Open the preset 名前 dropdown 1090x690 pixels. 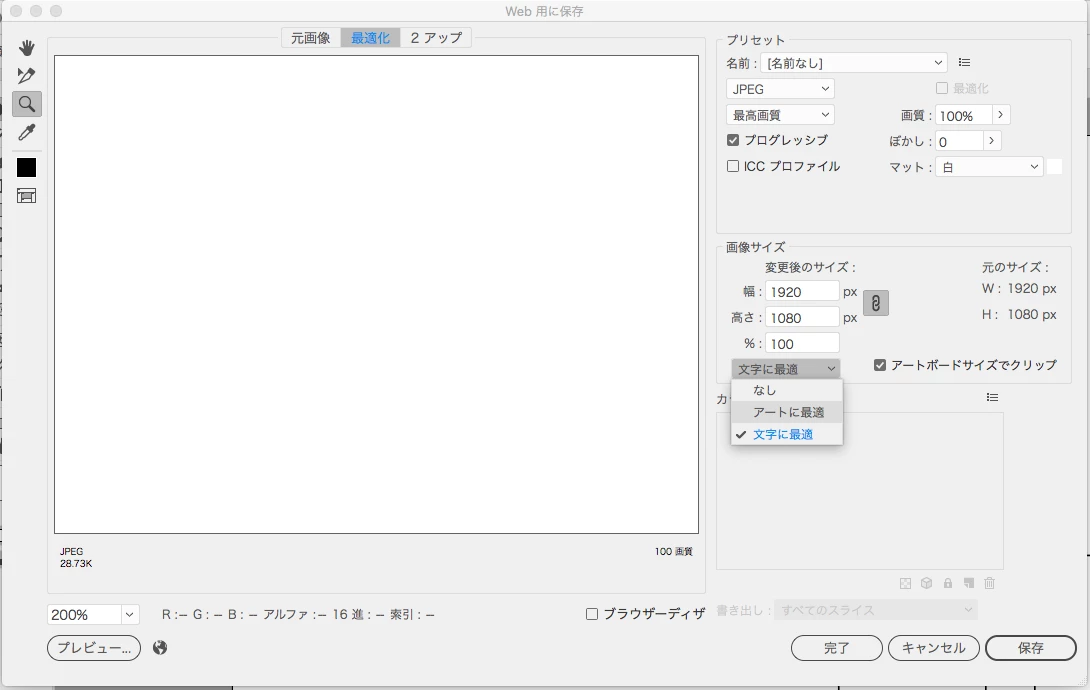point(854,63)
